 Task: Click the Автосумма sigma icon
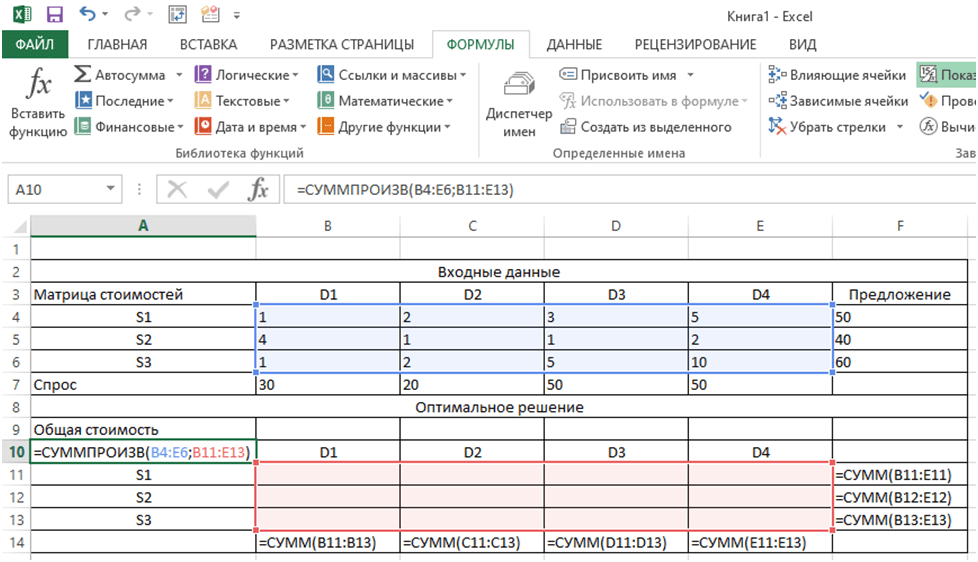pyautogui.click(x=82, y=74)
